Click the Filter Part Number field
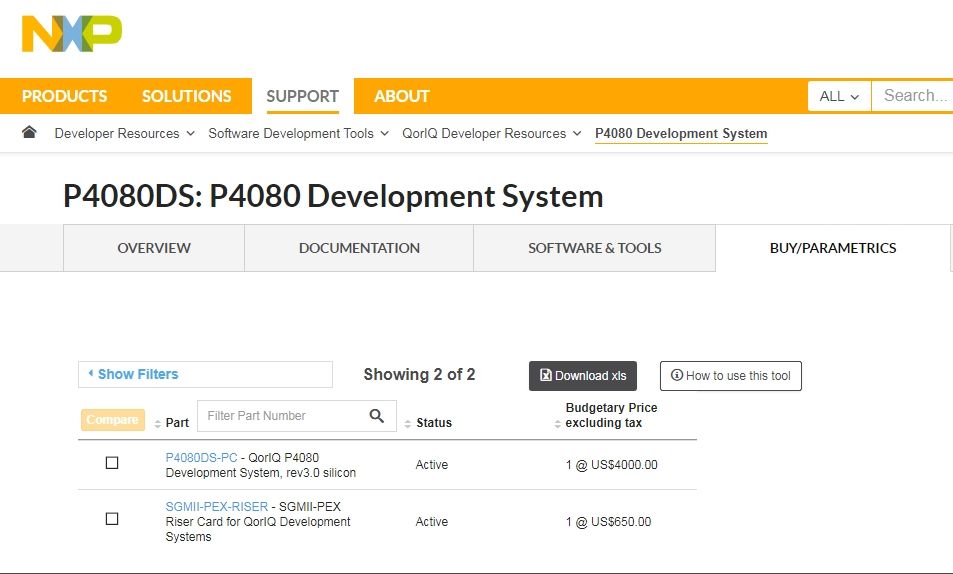Image resolution: width=953 pixels, height=574 pixels. tap(297, 416)
